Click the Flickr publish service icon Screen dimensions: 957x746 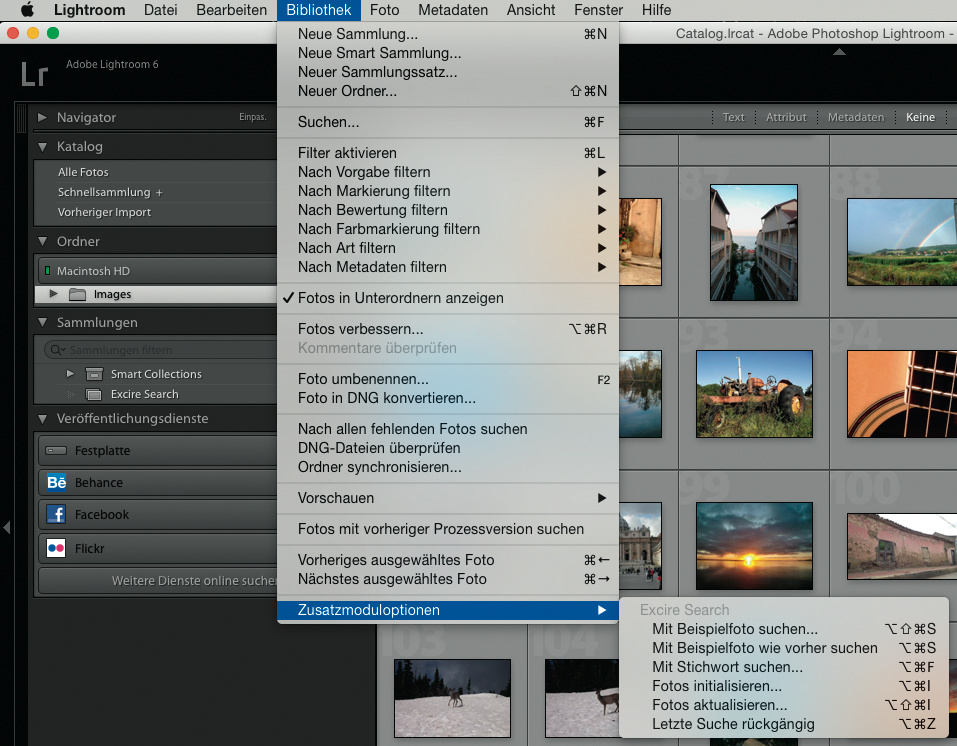[56, 549]
